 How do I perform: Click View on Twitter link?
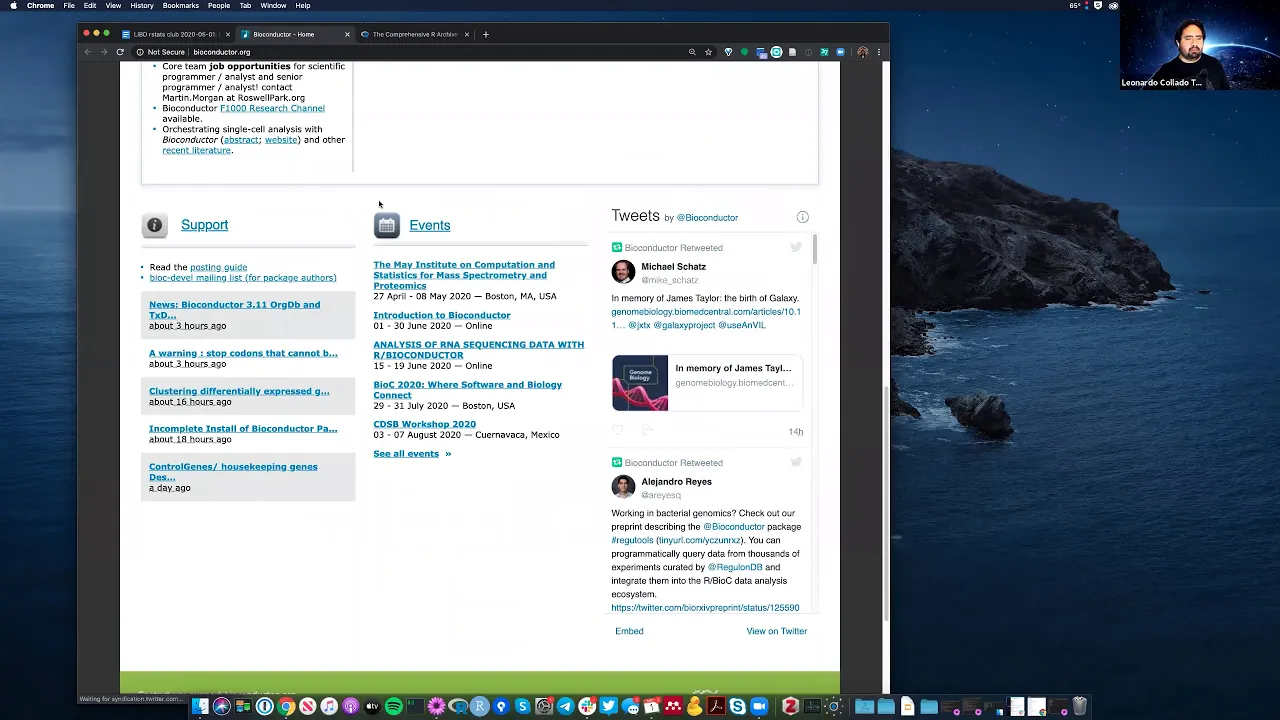point(776,631)
